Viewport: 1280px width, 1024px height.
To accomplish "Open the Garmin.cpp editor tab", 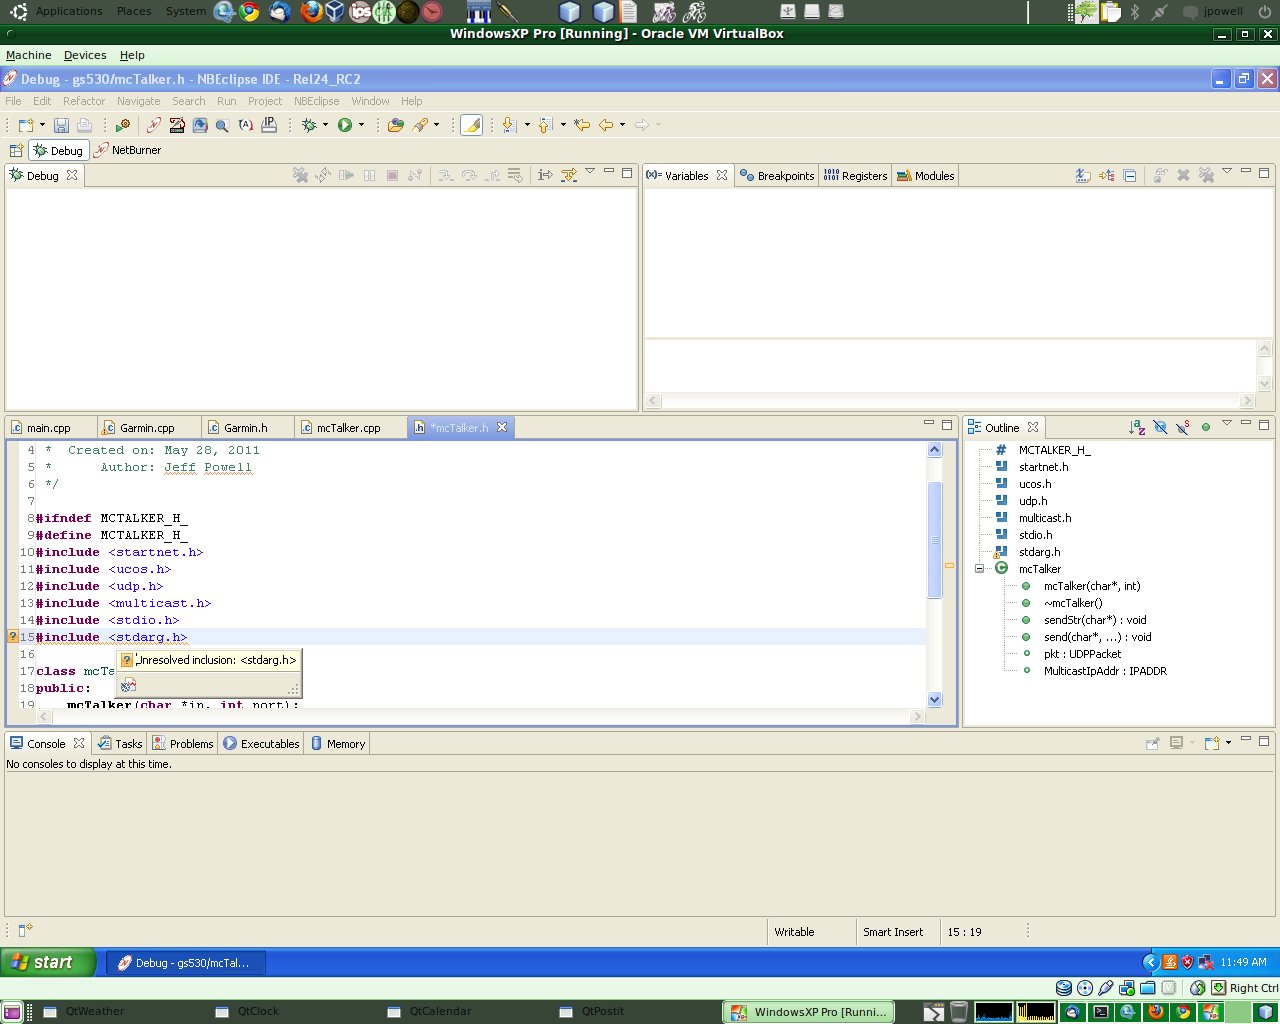I will 147,428.
